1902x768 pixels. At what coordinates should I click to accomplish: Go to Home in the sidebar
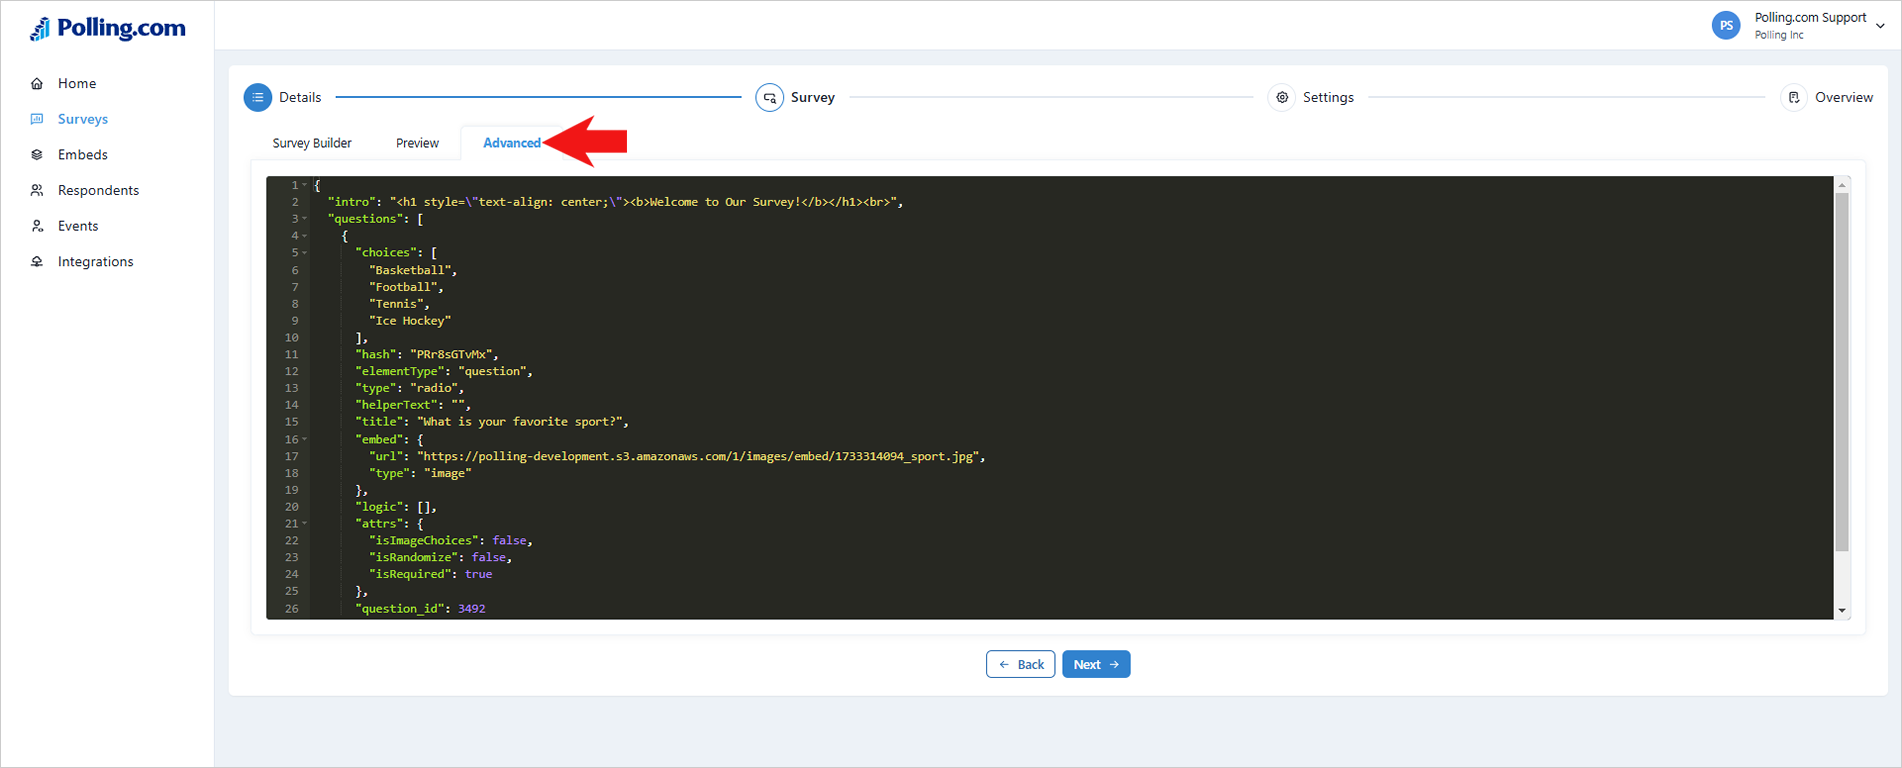[x=77, y=83]
